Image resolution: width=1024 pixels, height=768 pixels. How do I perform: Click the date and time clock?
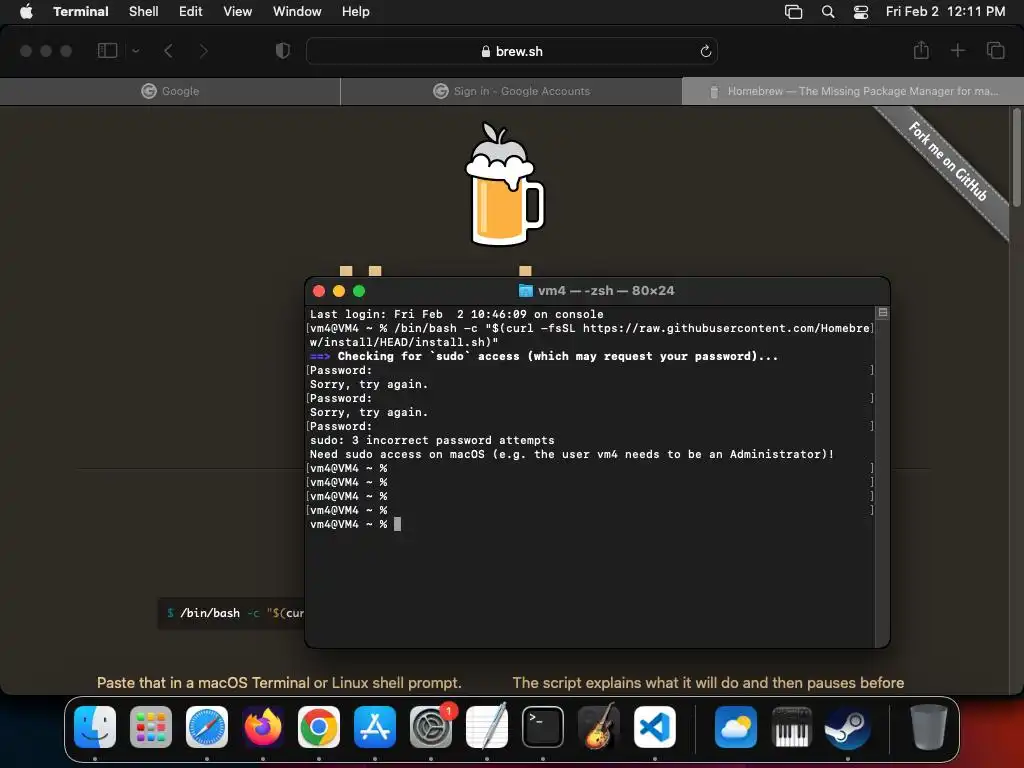(945, 11)
